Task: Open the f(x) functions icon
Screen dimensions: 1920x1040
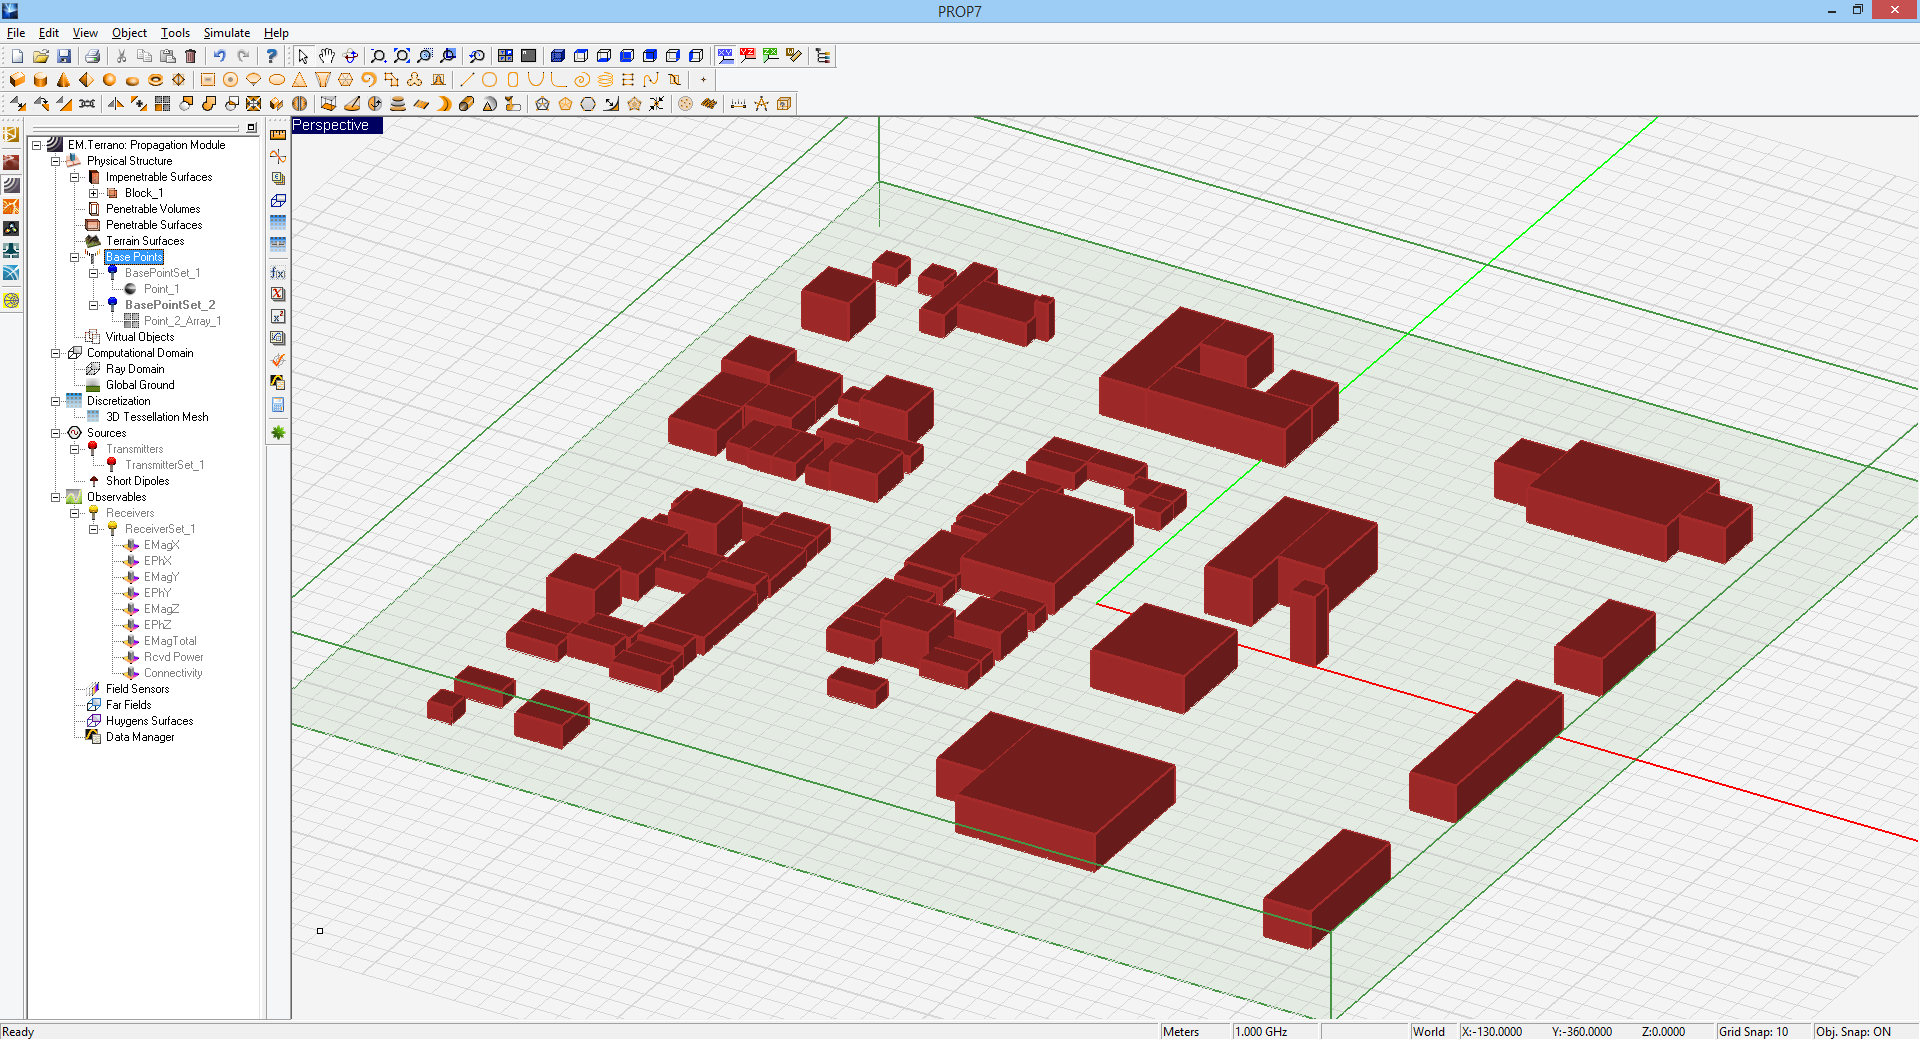Action: pyautogui.click(x=278, y=272)
